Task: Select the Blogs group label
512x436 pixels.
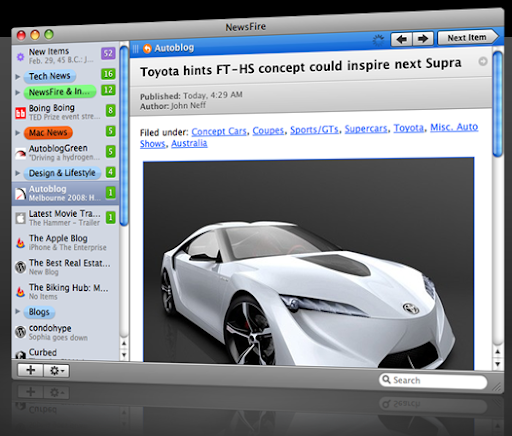Action: (39, 312)
